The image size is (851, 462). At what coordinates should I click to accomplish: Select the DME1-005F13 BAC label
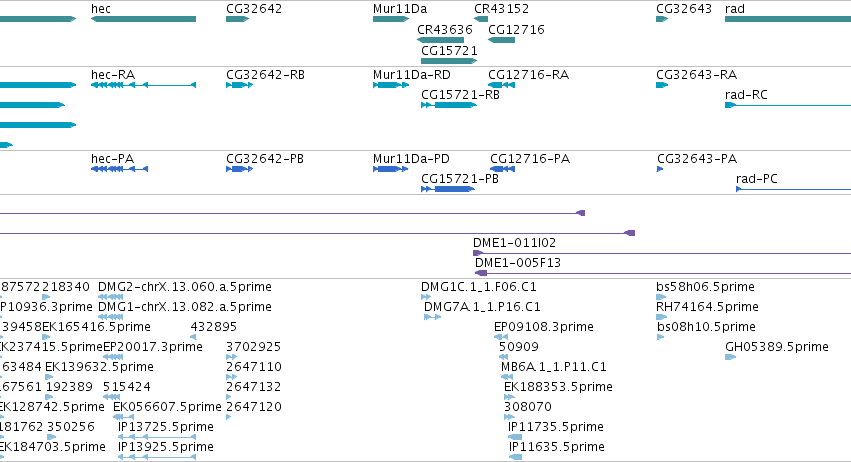click(518, 263)
